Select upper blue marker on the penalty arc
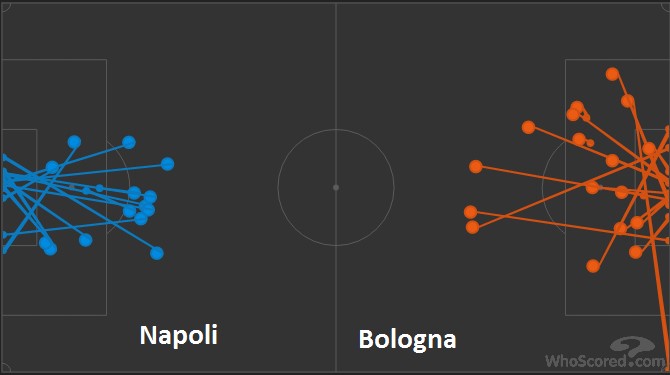Viewport: 670px width, 375px height. pyautogui.click(x=129, y=142)
